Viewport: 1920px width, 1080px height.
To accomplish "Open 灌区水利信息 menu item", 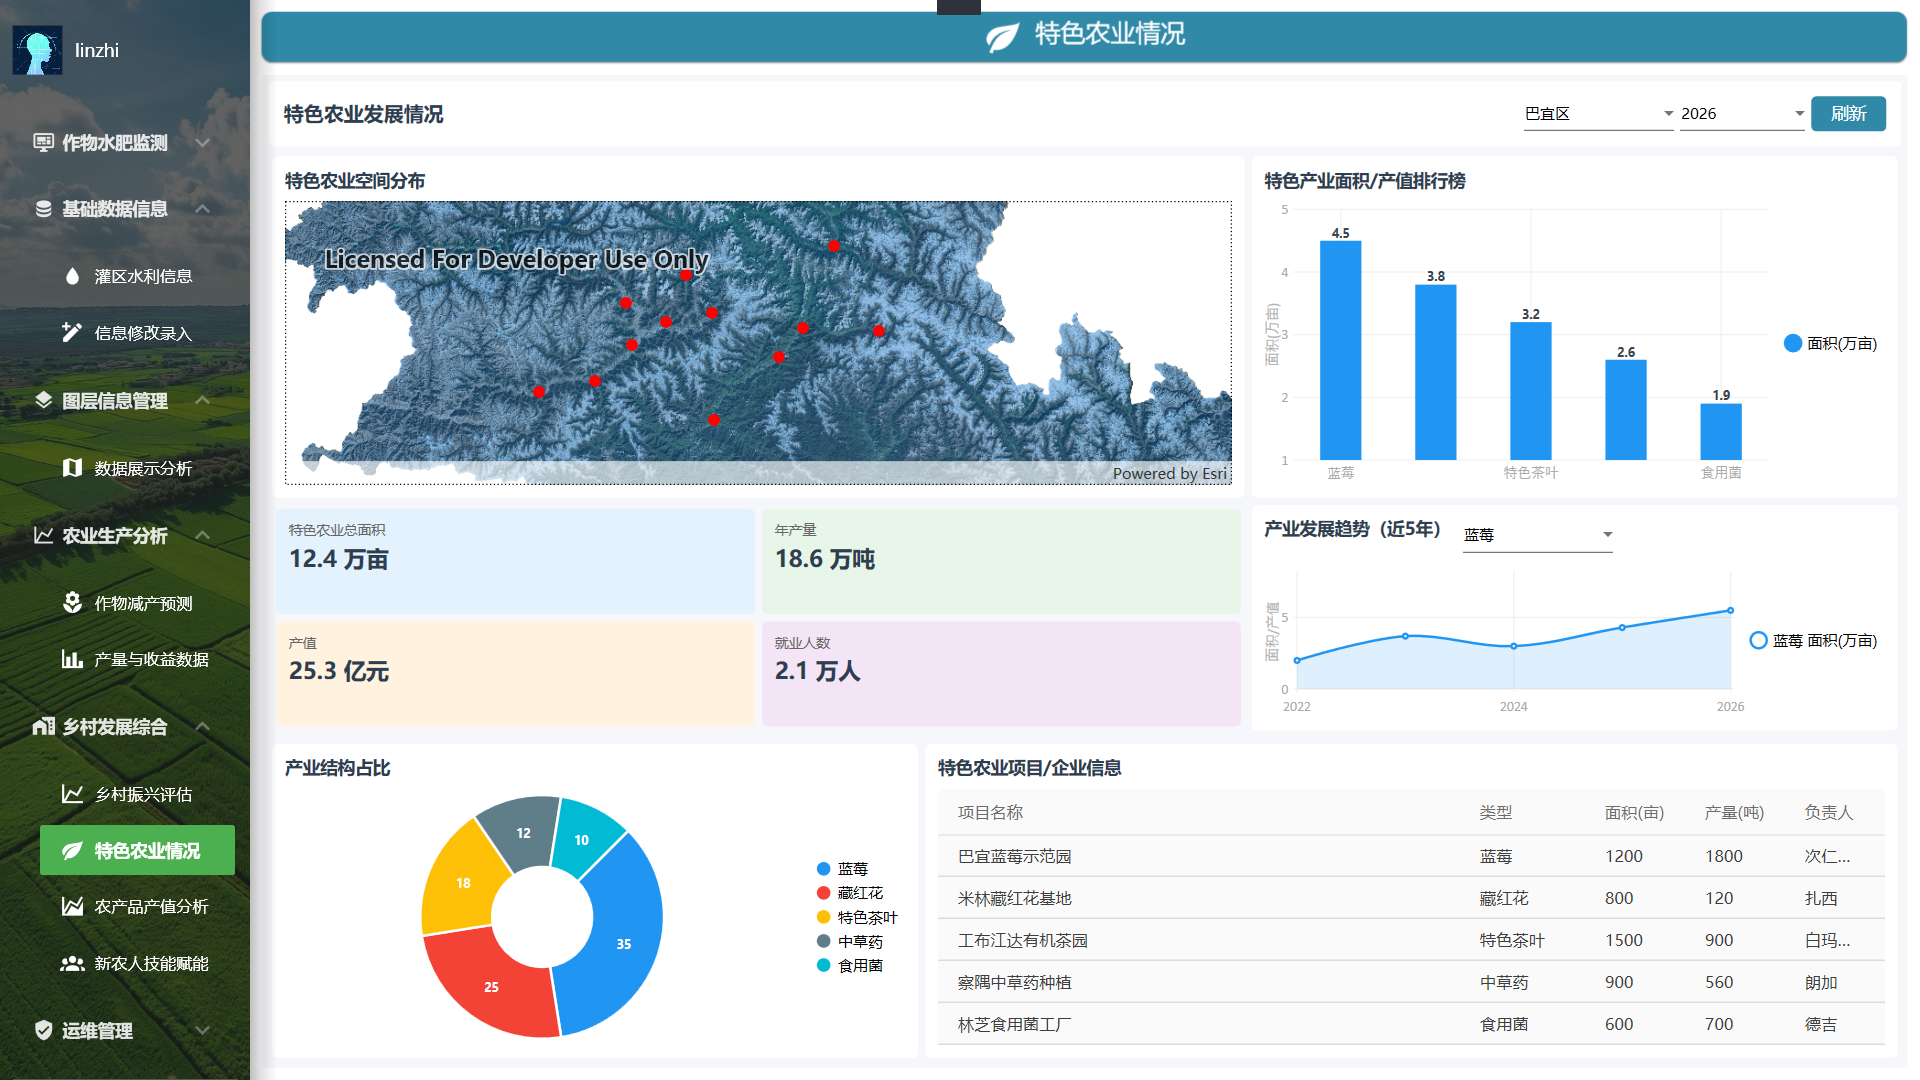I will point(137,276).
